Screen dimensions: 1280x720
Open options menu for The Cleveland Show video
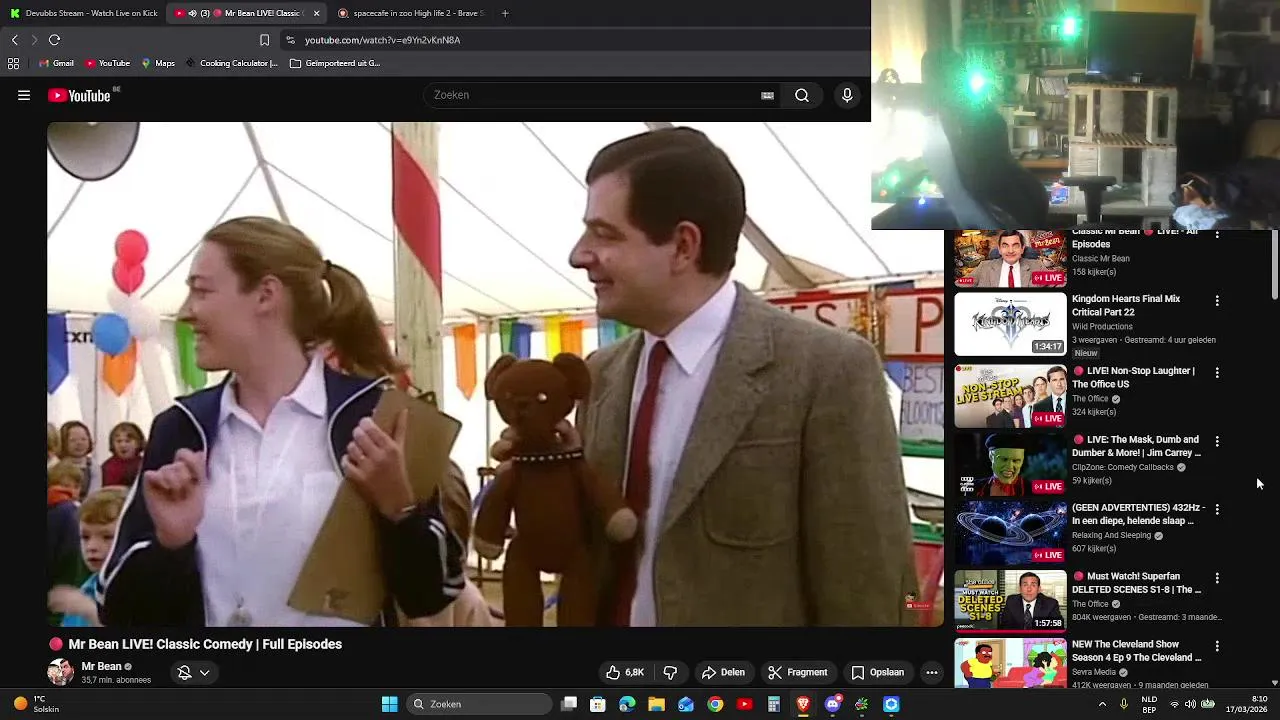[1217, 646]
